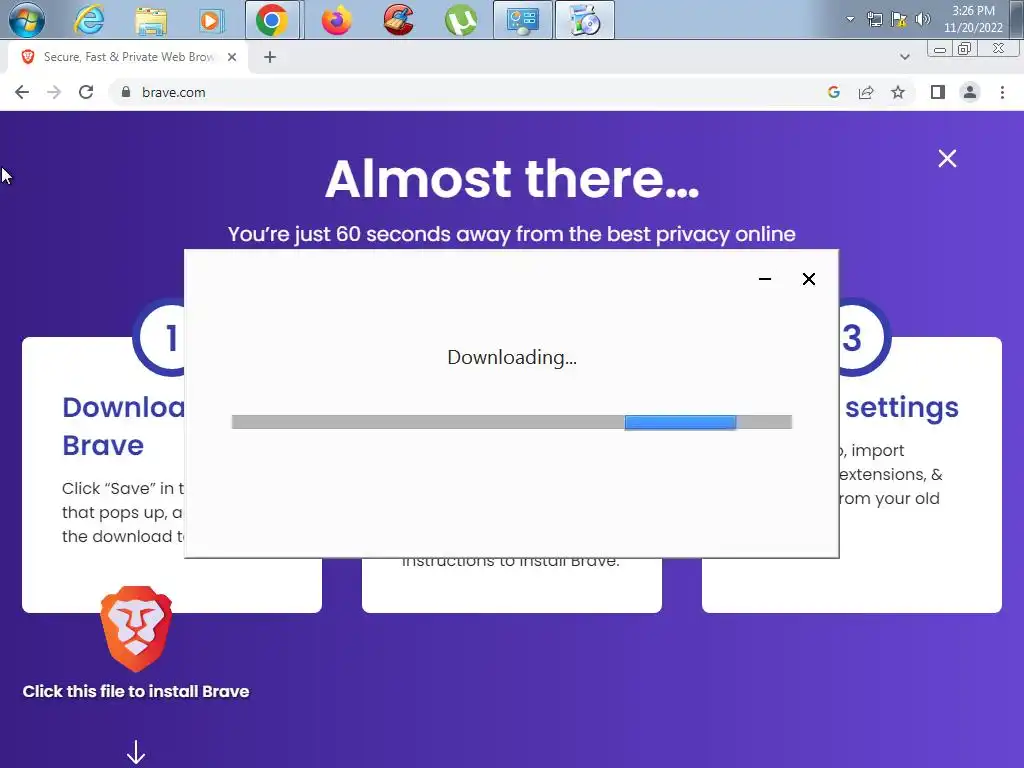Screen dimensions: 1024x768
Task: Minimize the Chrome browser window
Action: pos(940,49)
